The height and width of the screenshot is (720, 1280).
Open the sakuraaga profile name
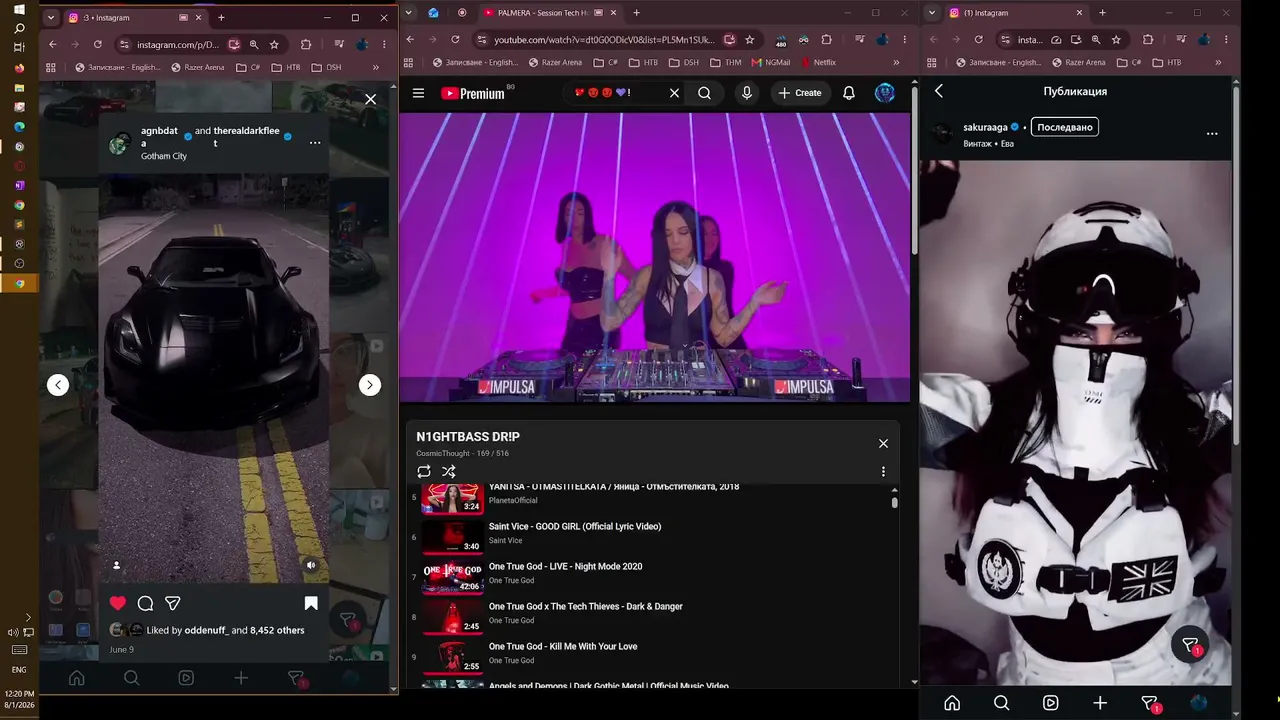click(985, 127)
